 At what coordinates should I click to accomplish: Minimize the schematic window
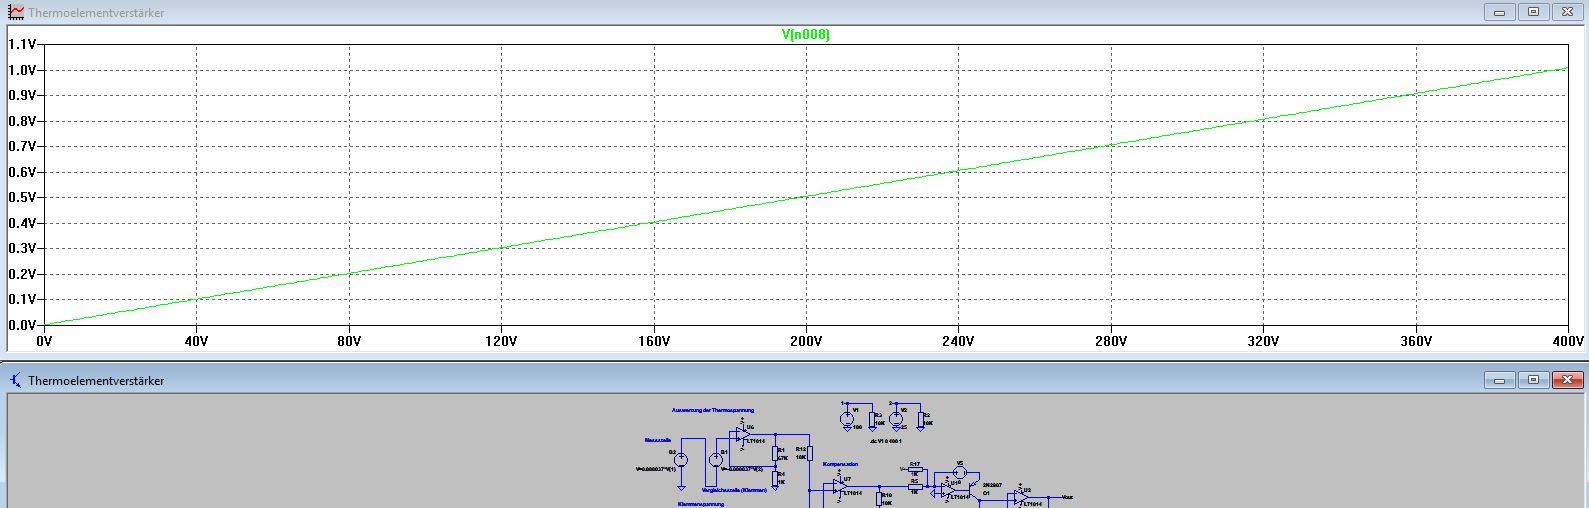(x=1499, y=380)
